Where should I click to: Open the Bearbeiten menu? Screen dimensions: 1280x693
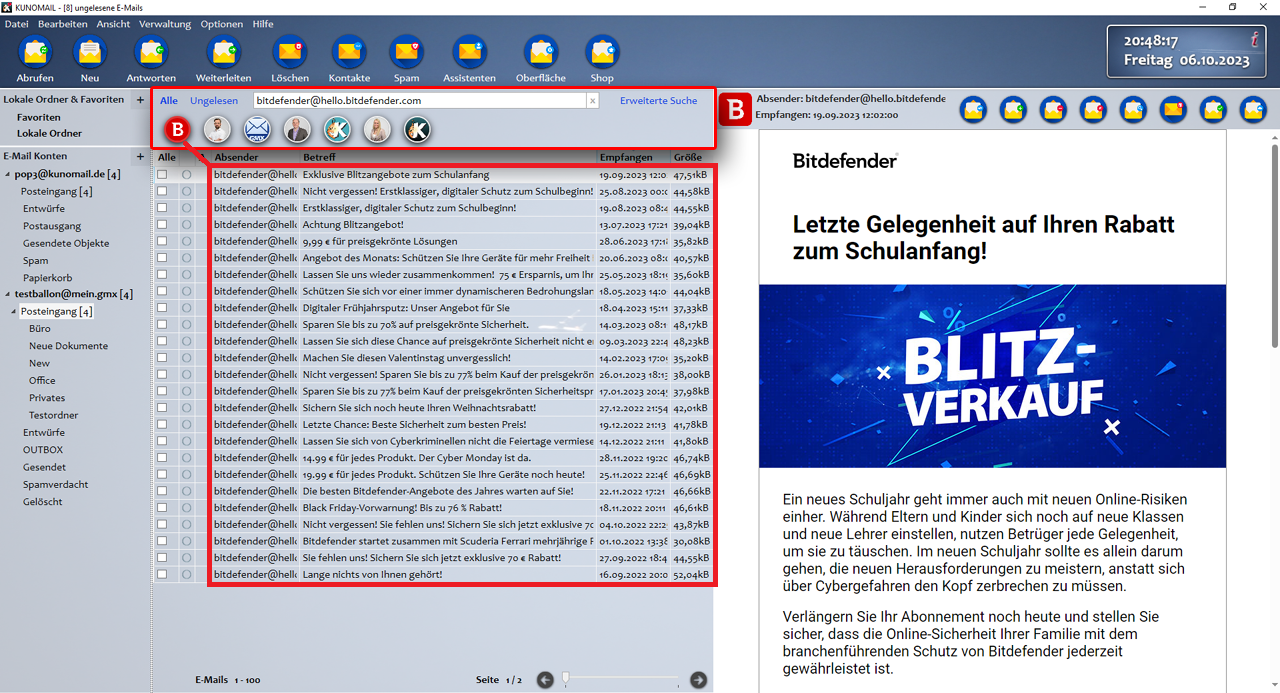click(x=63, y=24)
